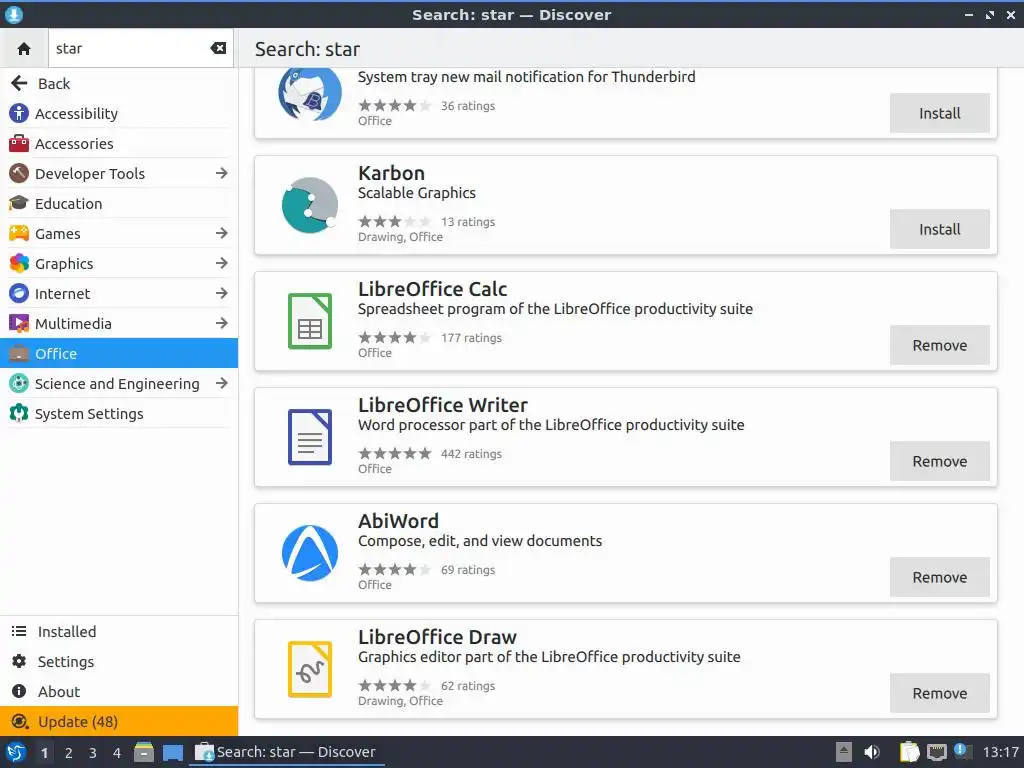Screen dimensions: 1024x768
Task: Open the network tray icon
Action: [936, 752]
